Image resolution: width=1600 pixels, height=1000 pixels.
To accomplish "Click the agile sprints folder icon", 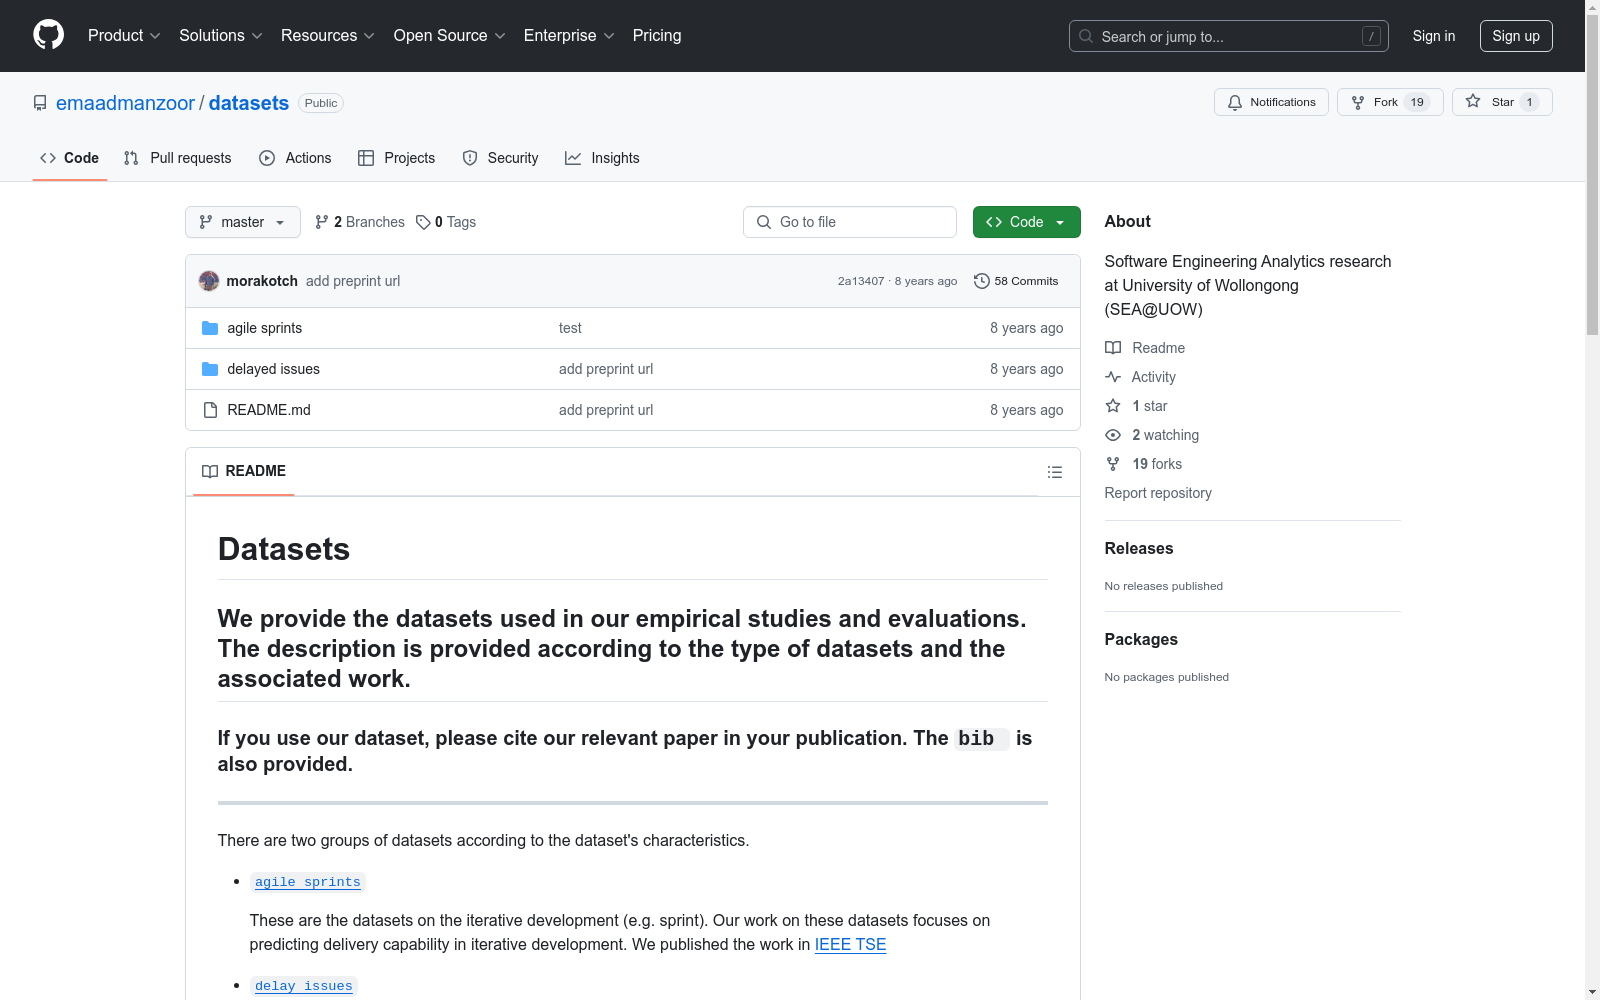I will coord(210,328).
